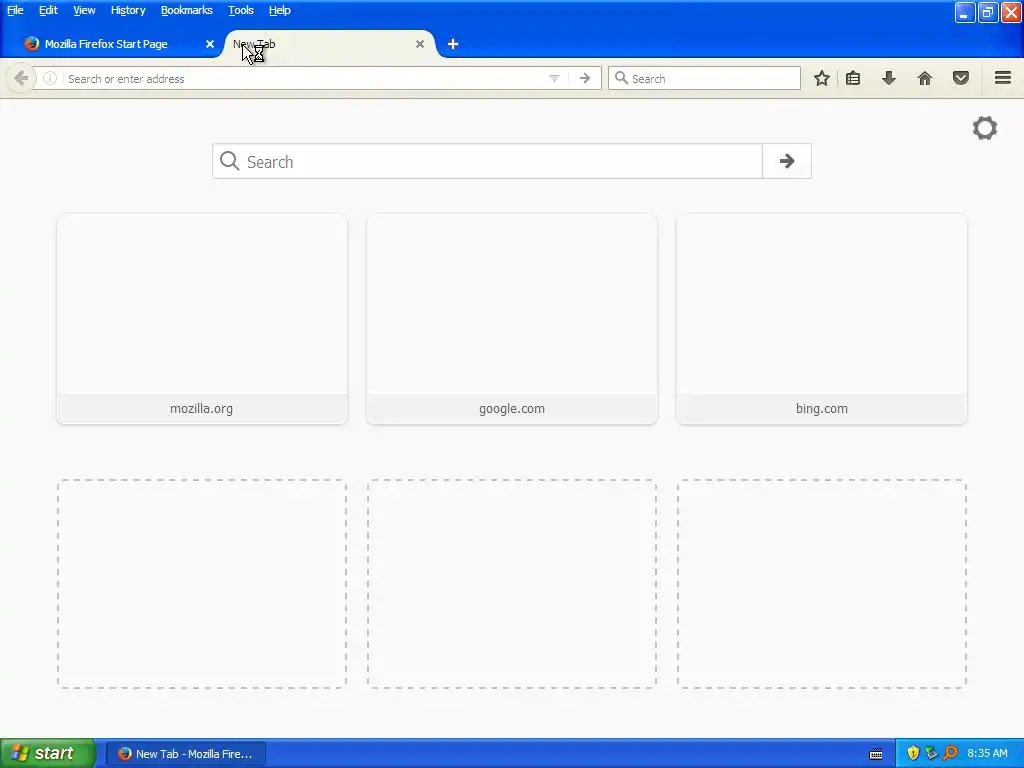Open a new tab with plus button
1024x768 pixels.
453,44
